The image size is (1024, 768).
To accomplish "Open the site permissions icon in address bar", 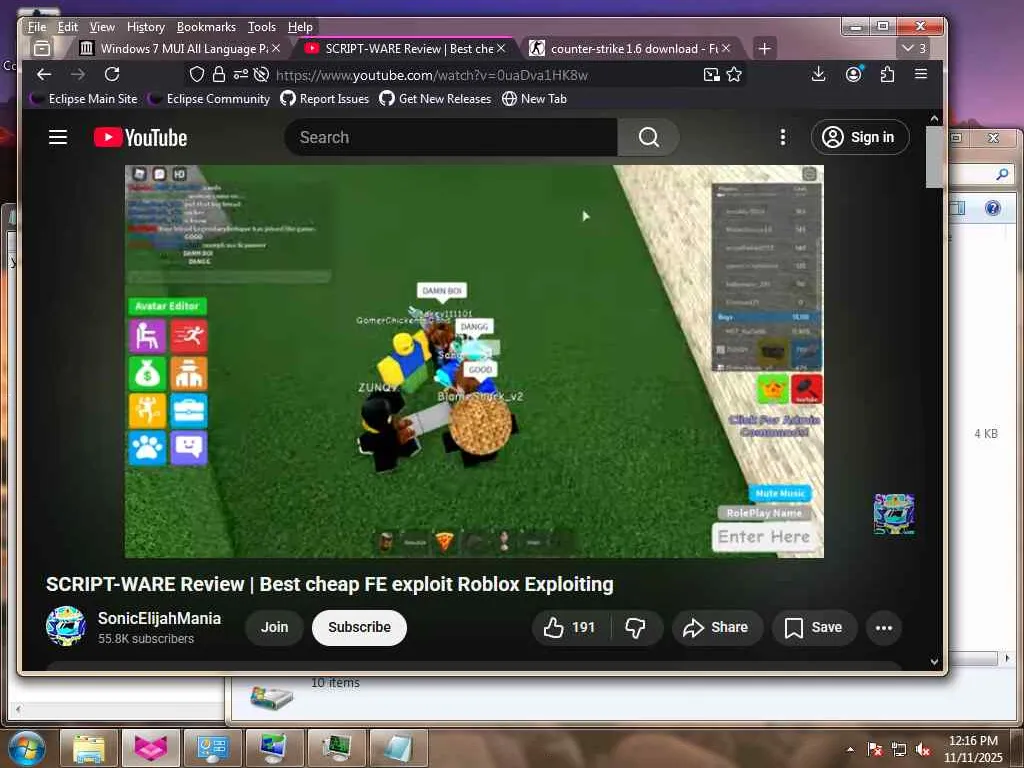I will (240, 74).
